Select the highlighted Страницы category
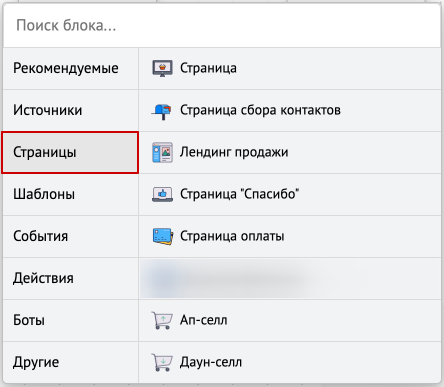 [70, 152]
